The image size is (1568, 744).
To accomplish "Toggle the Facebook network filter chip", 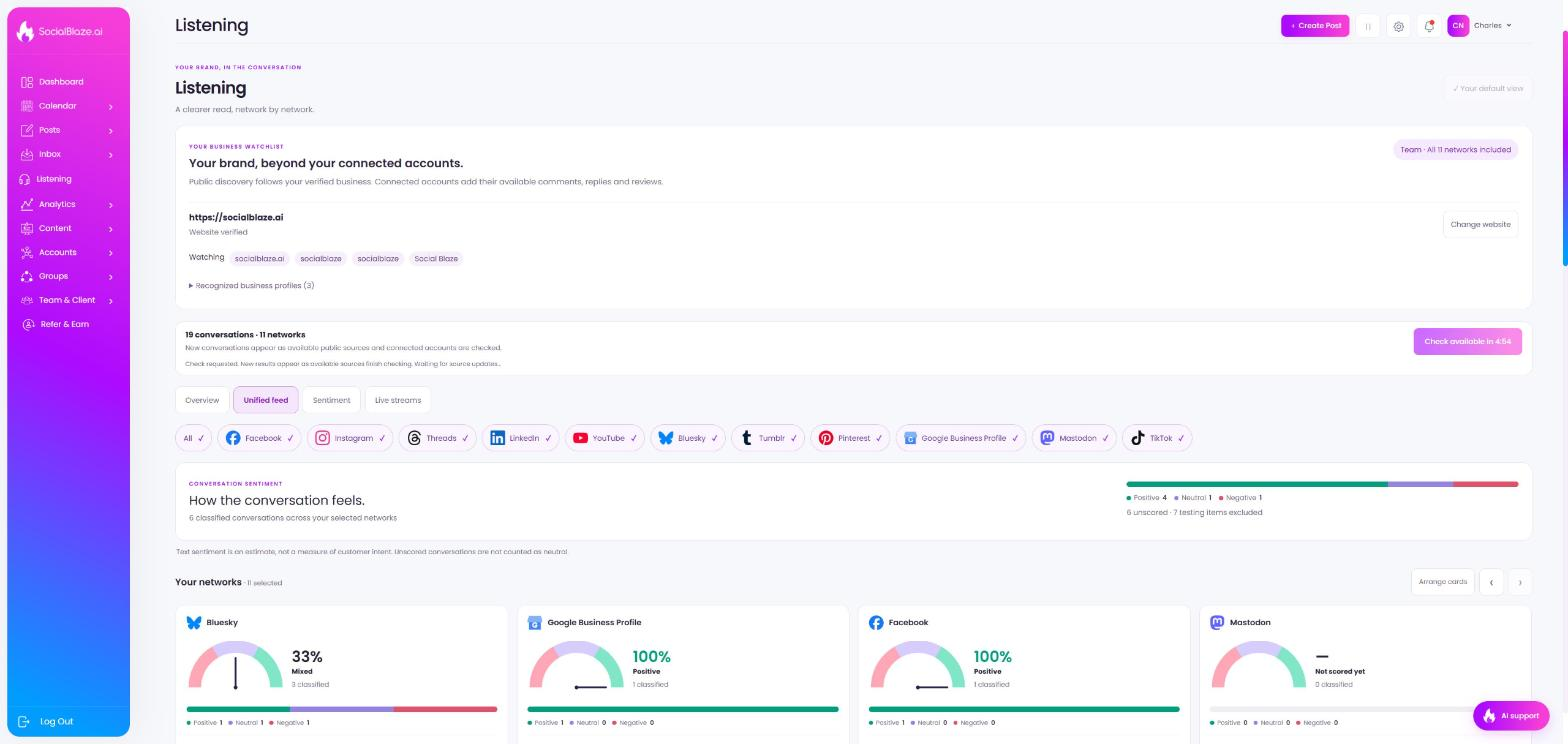I will (x=260, y=438).
